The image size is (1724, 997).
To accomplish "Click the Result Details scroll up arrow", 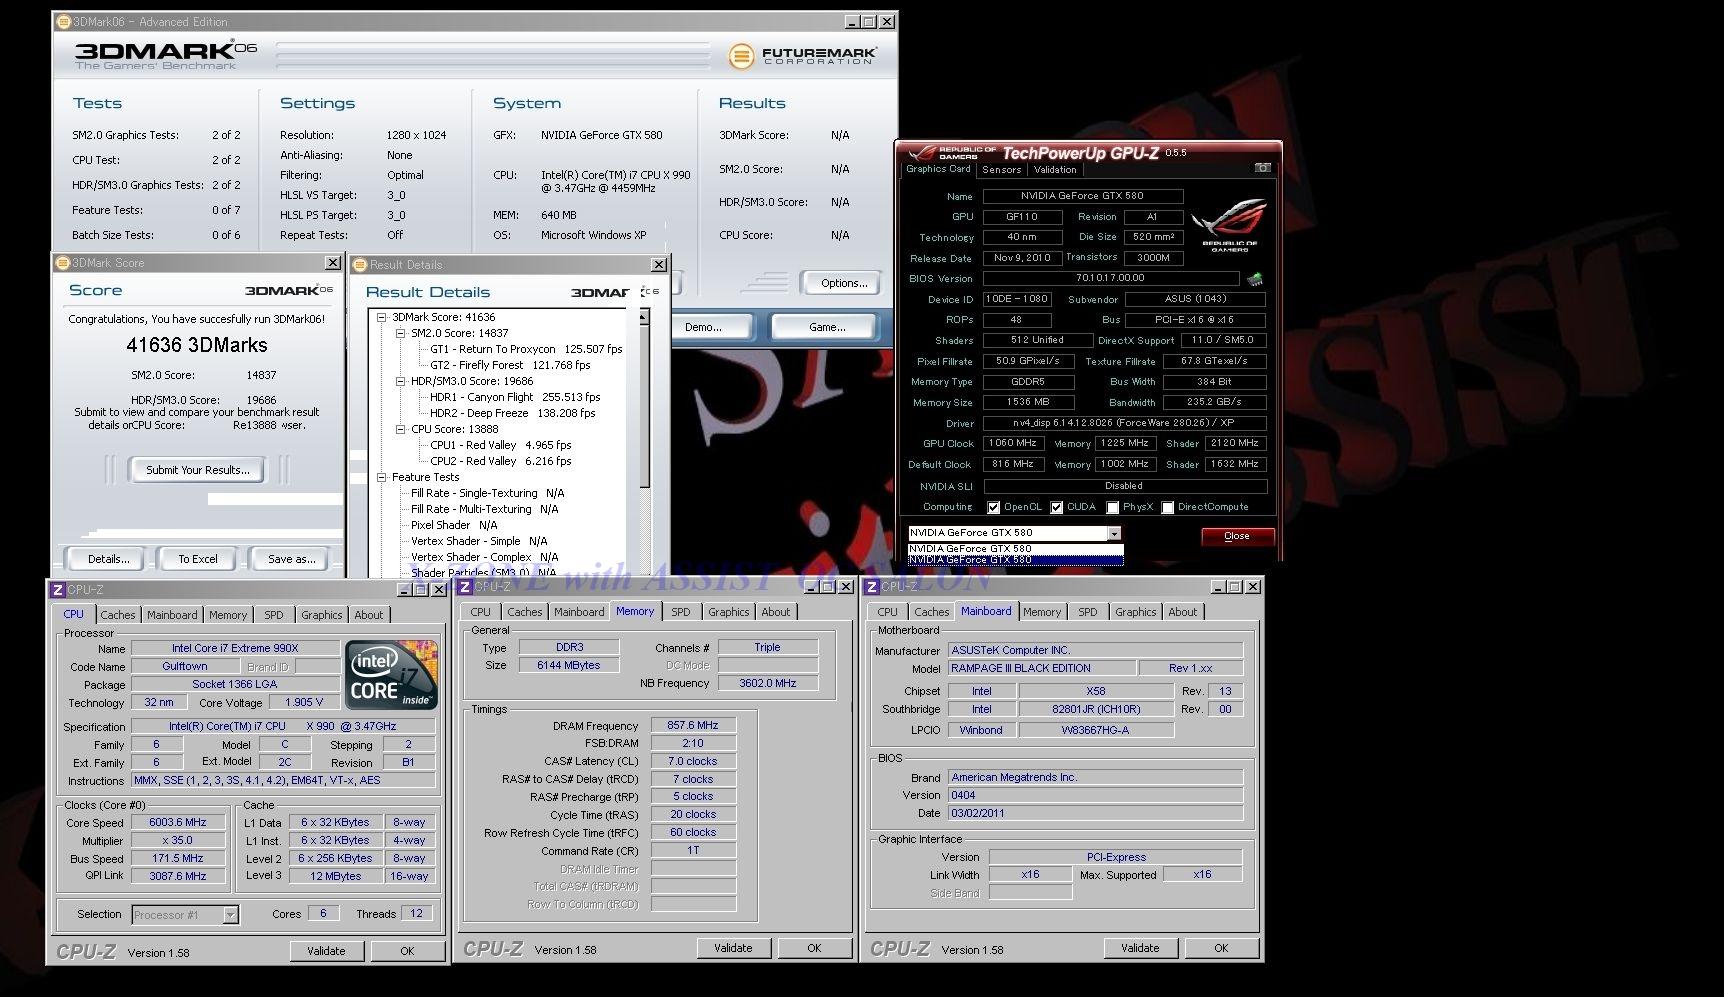I will point(643,317).
